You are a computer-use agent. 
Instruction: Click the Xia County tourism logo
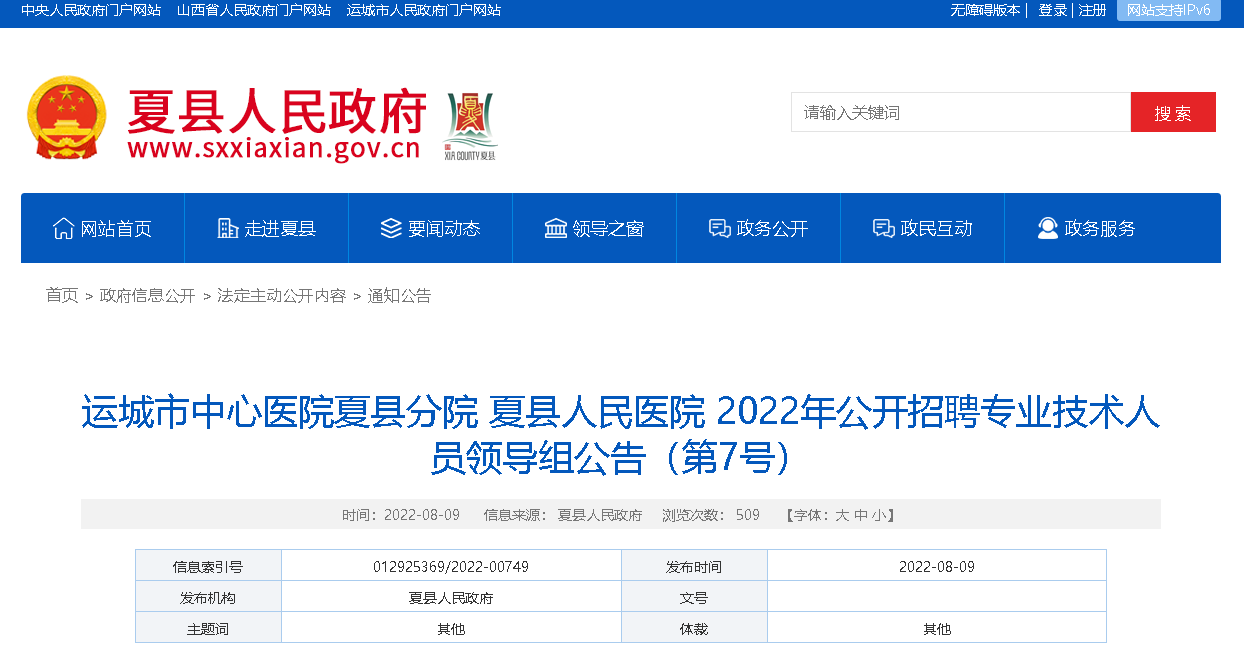[470, 126]
